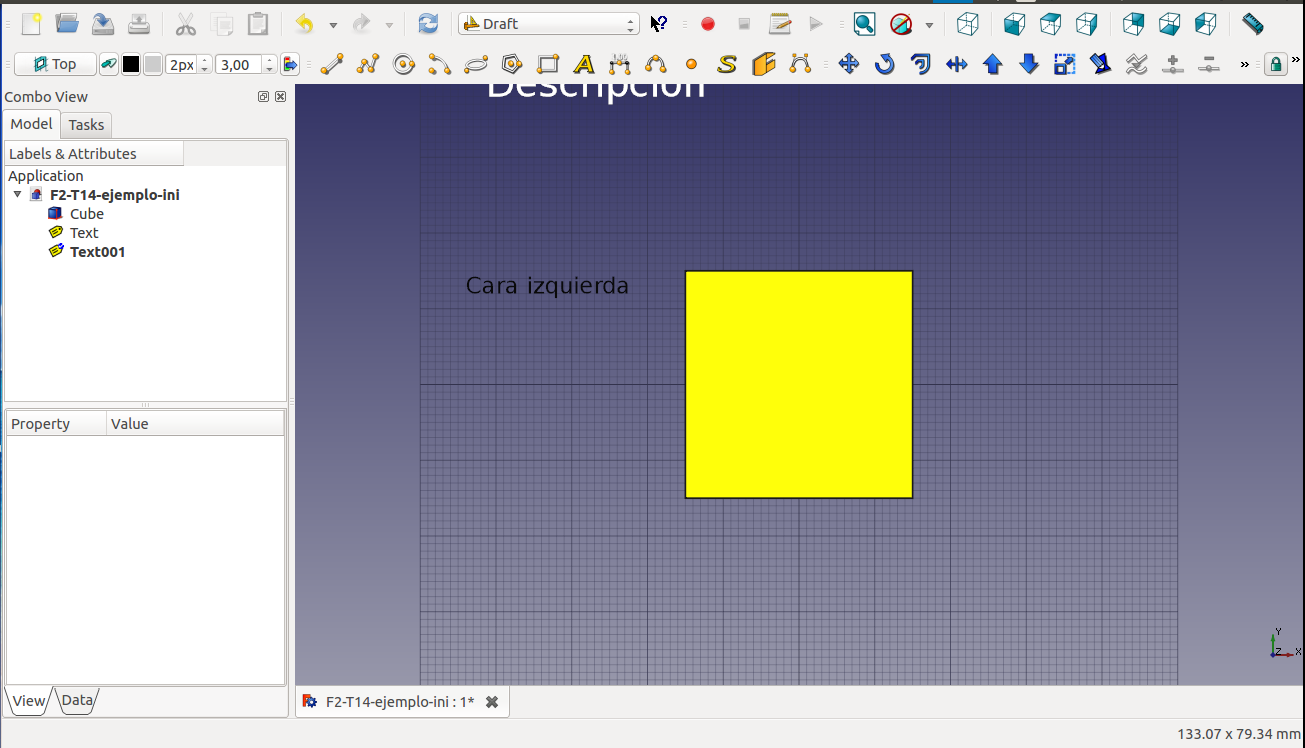Click the Top working plane button
The height and width of the screenshot is (748, 1305).
click(x=55, y=65)
